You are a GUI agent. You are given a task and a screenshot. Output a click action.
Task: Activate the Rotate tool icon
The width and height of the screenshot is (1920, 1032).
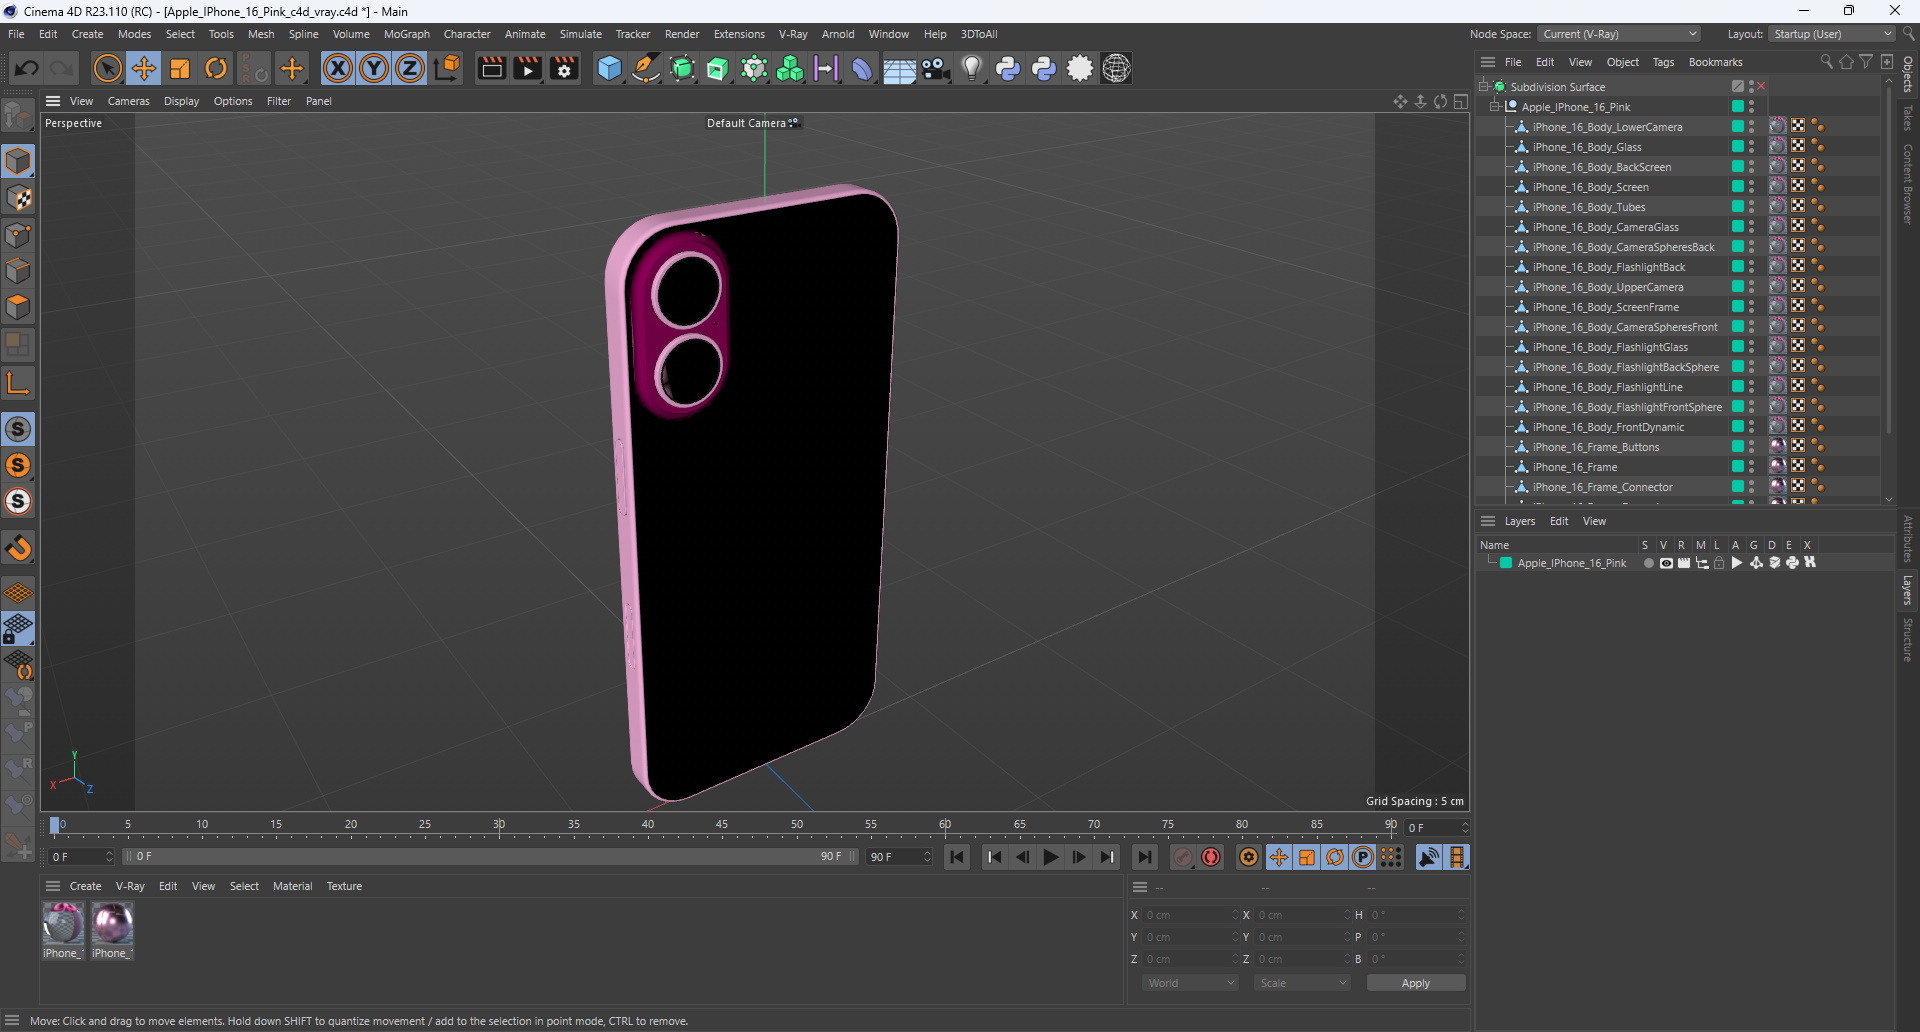click(216, 68)
